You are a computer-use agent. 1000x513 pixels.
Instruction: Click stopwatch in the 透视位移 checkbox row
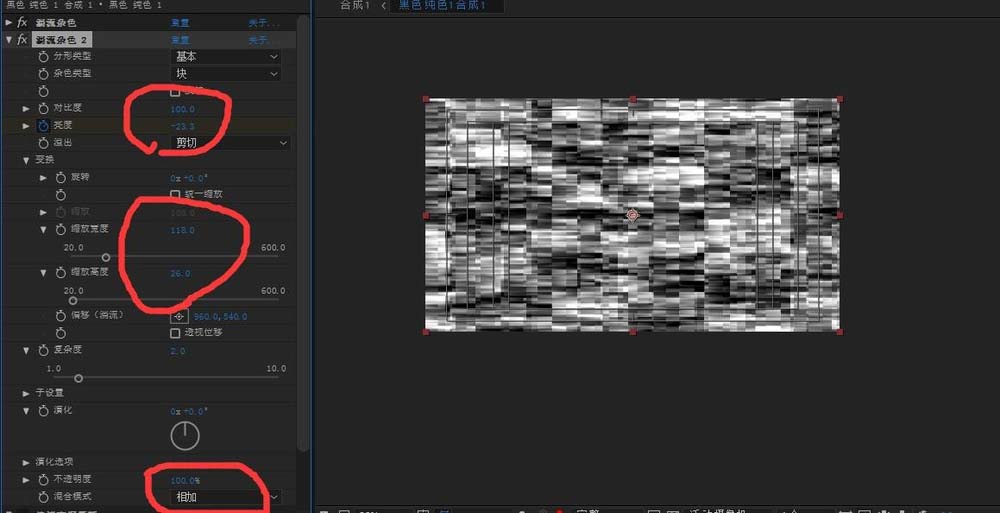(61, 333)
